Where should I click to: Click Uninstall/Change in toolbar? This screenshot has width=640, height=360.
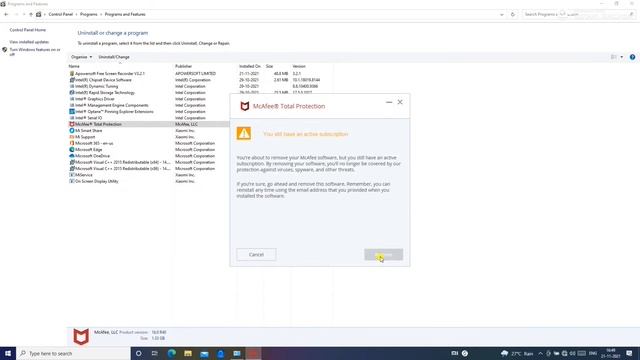[x=114, y=57]
